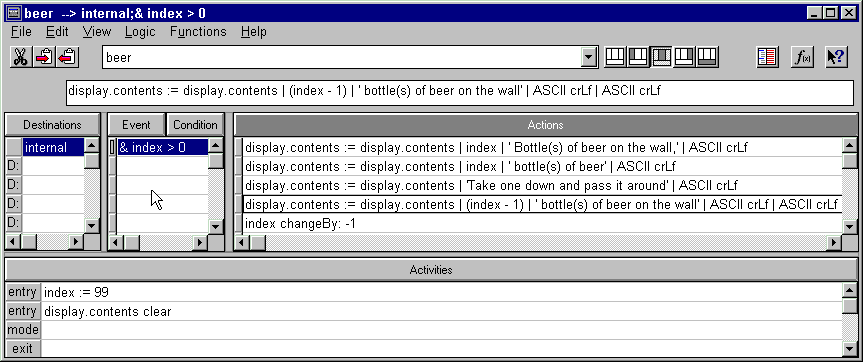
Task: Click the 'mode' row label
Action: tap(23, 330)
